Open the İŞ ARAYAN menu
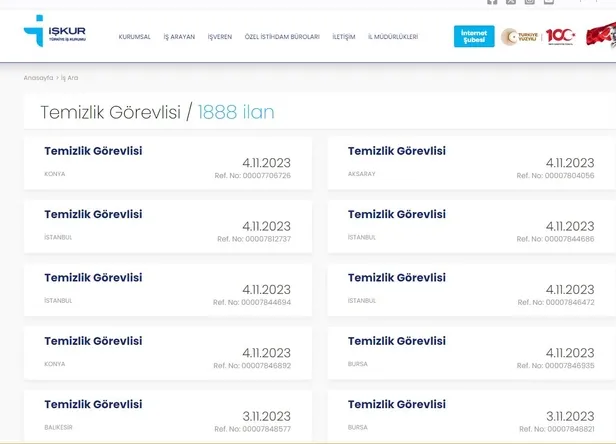The height and width of the screenshot is (444, 616). coord(179,37)
